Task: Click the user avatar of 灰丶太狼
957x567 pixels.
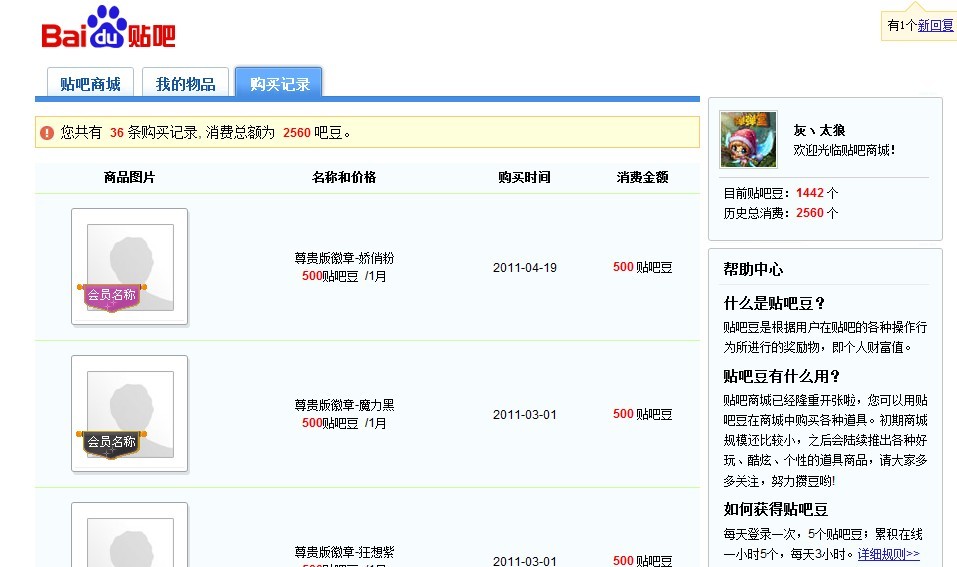Action: pyautogui.click(x=748, y=139)
